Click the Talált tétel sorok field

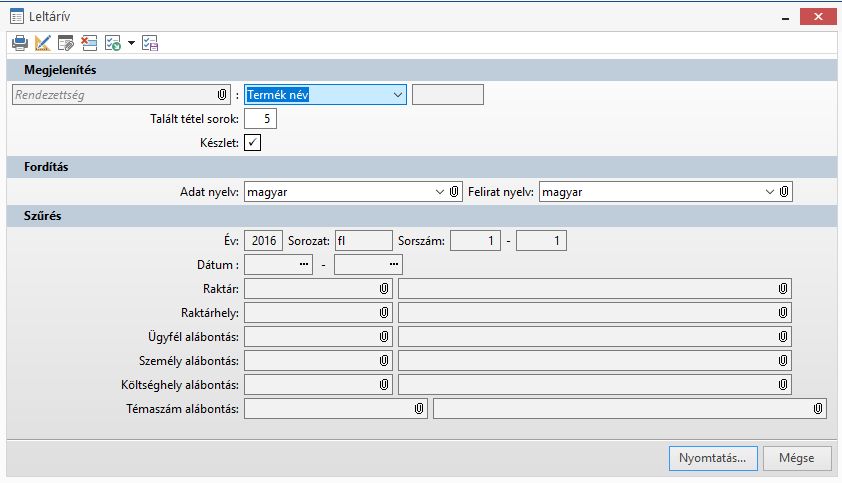260,119
